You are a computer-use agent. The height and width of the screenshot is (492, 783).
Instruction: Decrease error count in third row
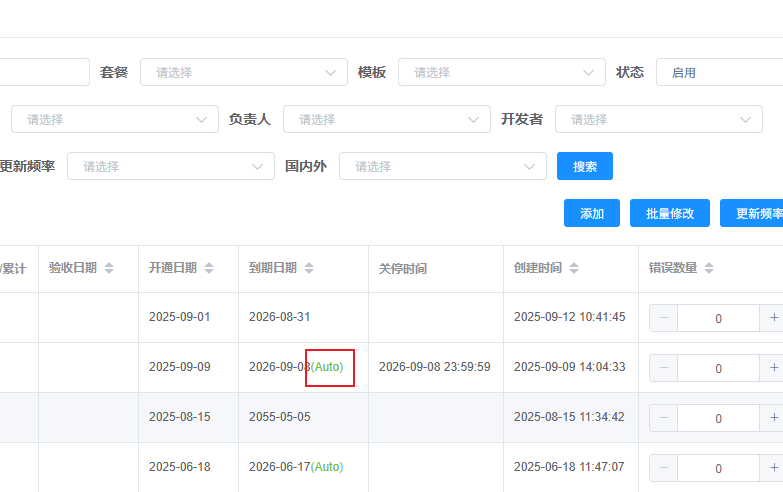click(663, 418)
